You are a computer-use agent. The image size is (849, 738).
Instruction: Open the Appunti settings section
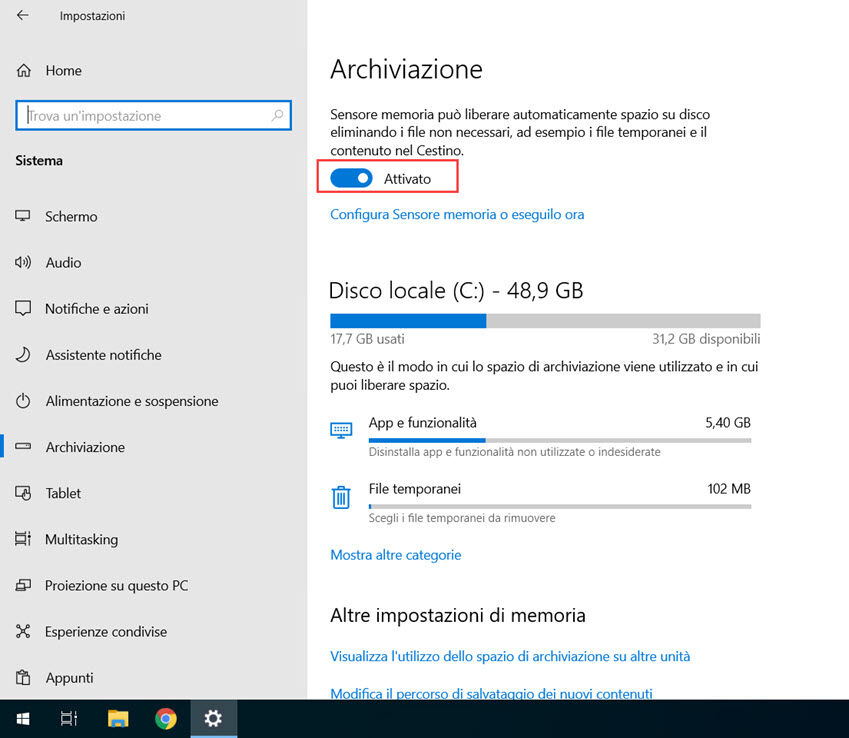pos(67,677)
